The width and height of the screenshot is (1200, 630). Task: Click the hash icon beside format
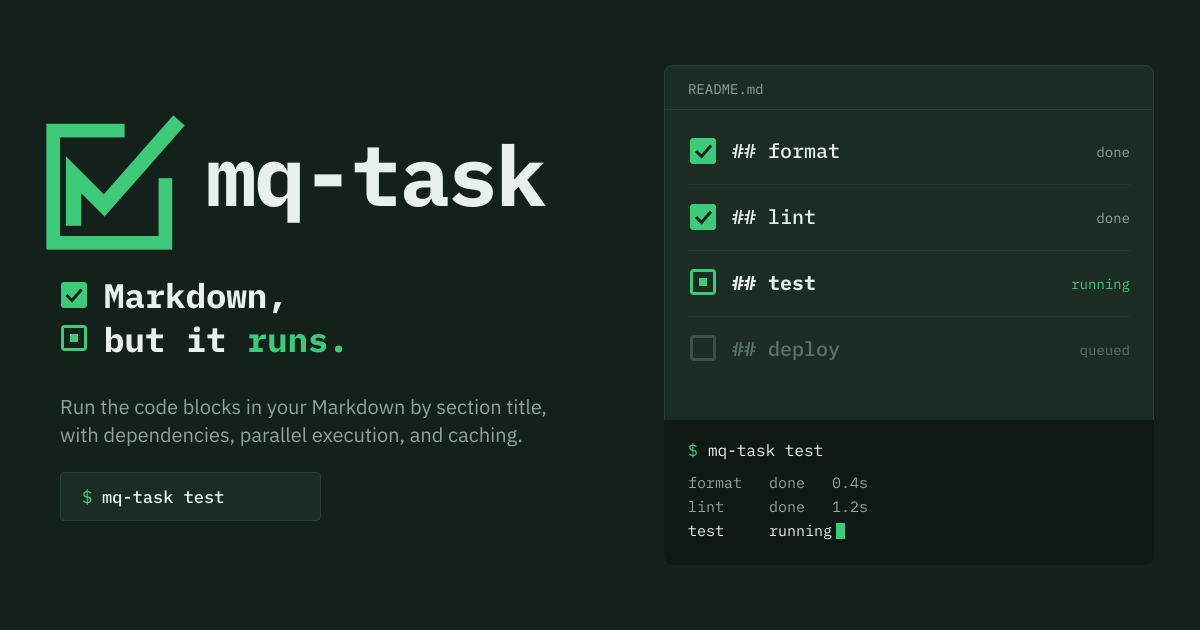(744, 151)
